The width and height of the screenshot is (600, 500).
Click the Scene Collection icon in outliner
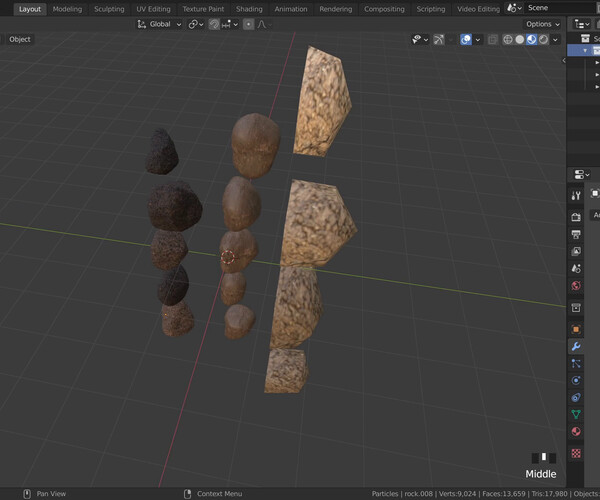pyautogui.click(x=585, y=39)
